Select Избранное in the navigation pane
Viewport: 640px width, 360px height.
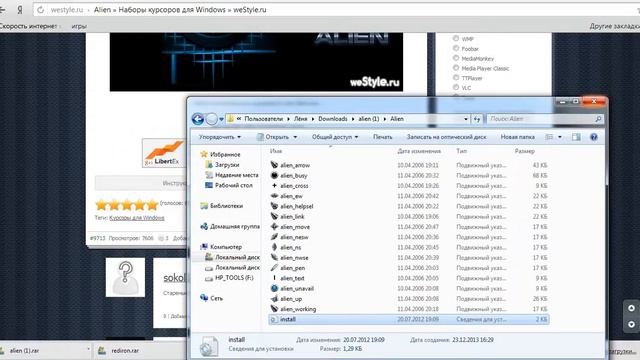point(225,154)
